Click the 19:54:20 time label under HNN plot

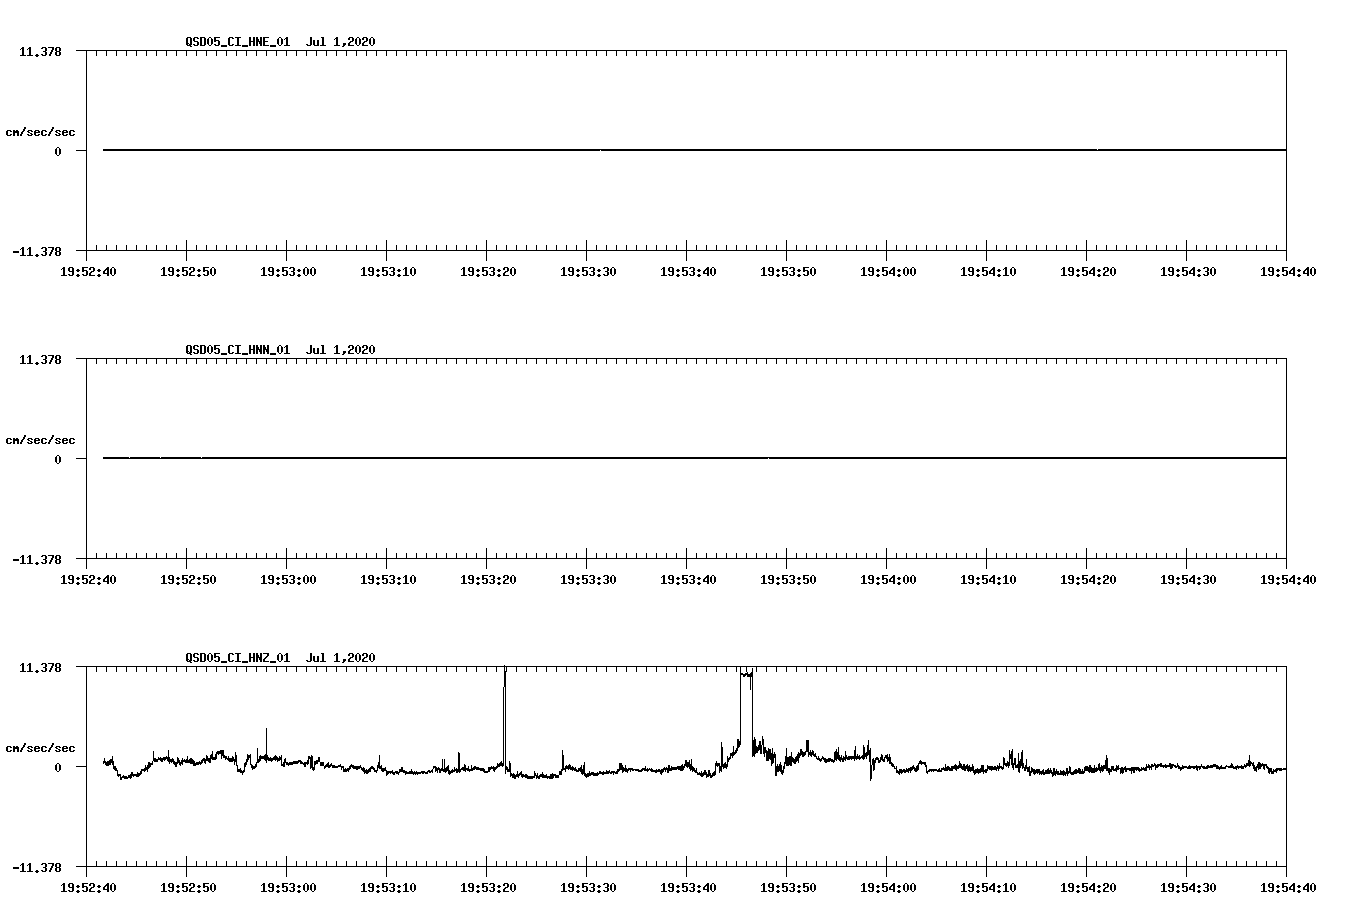click(x=1088, y=579)
